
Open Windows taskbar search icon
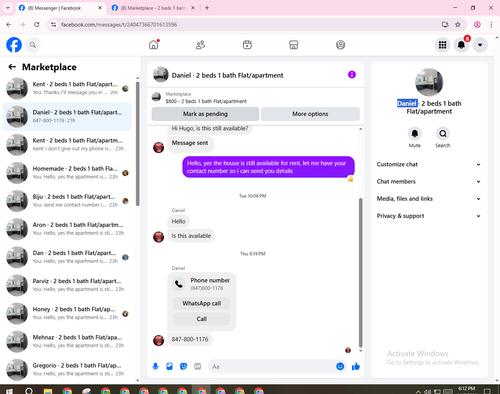click(x=29, y=391)
